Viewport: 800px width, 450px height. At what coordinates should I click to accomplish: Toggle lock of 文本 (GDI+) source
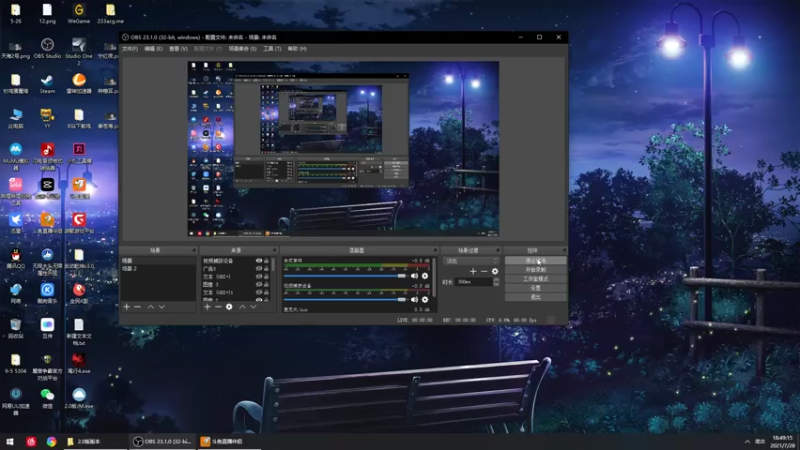click(266, 277)
